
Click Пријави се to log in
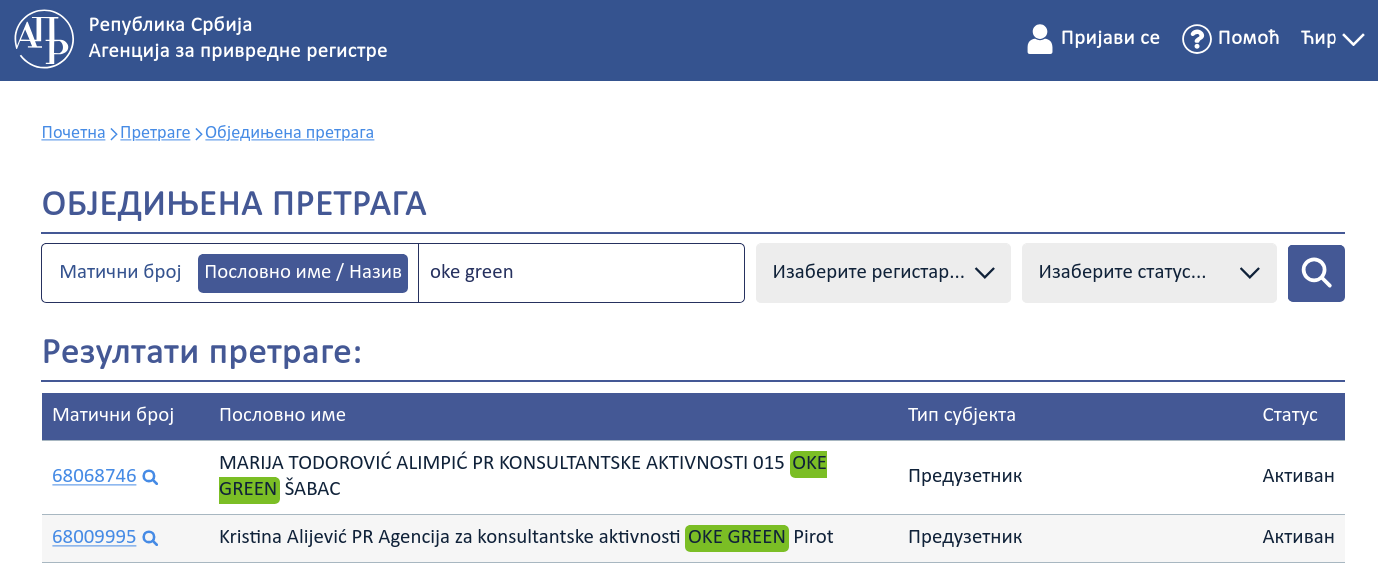(1110, 38)
